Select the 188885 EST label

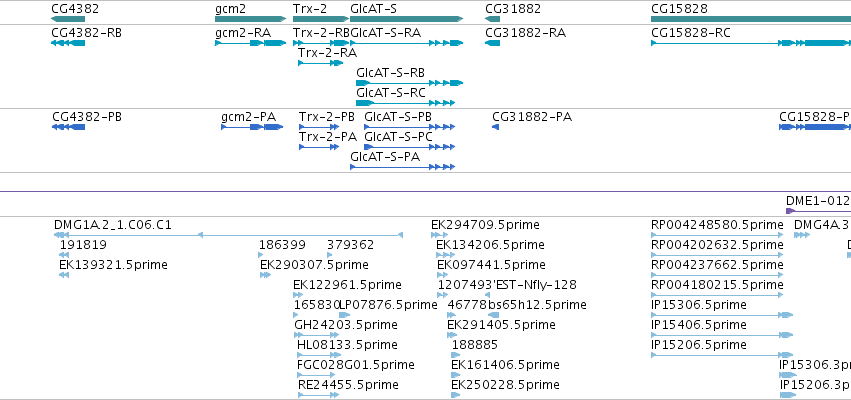(x=474, y=345)
